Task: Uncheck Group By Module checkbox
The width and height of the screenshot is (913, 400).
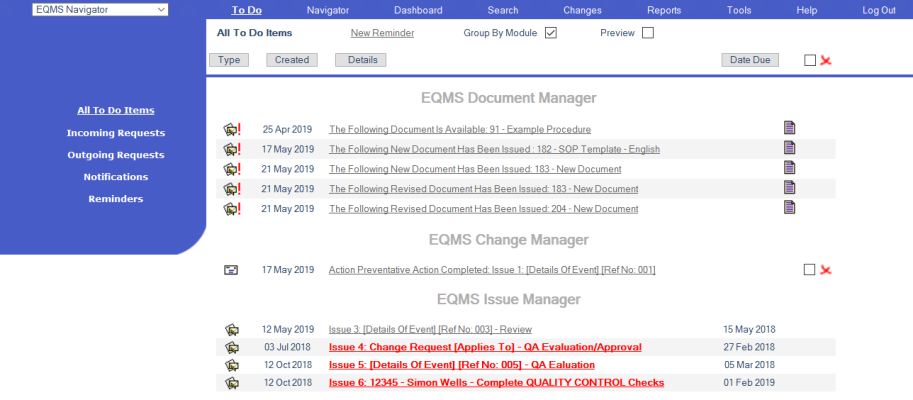Action: coord(551,33)
